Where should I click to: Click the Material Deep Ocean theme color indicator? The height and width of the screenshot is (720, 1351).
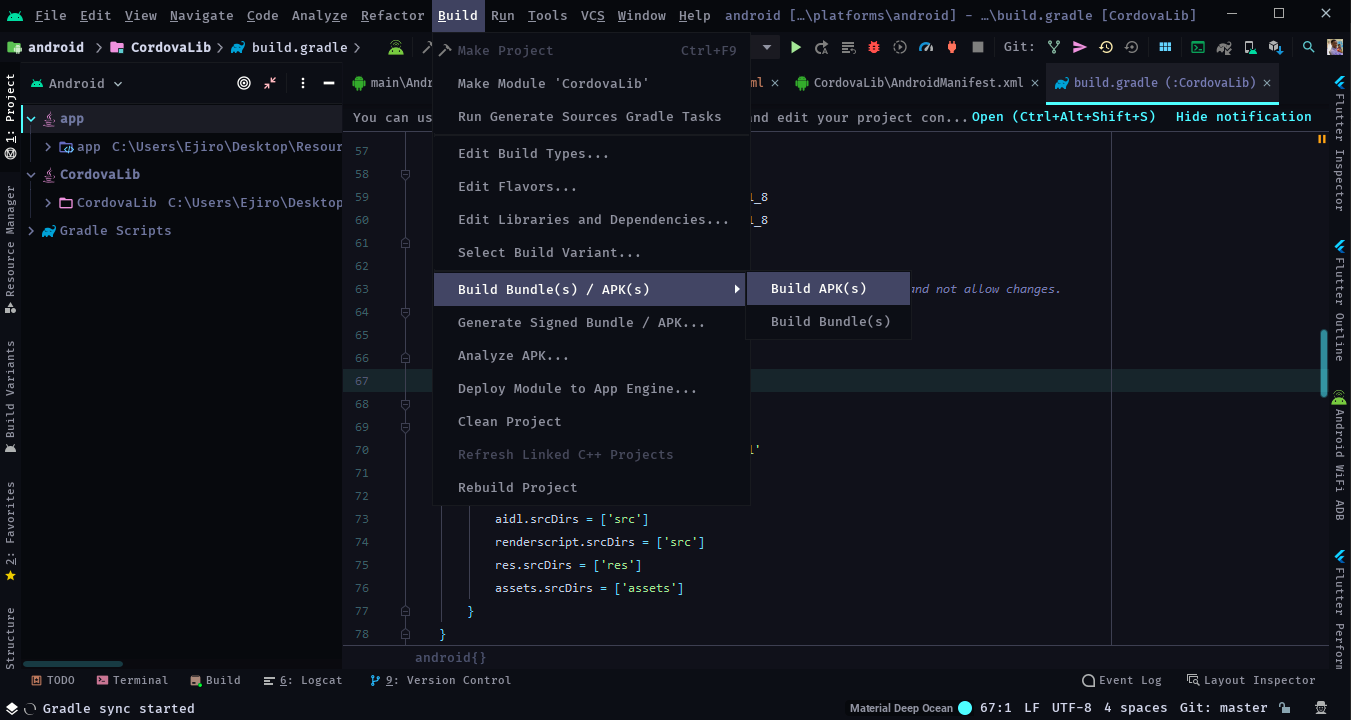pos(965,708)
